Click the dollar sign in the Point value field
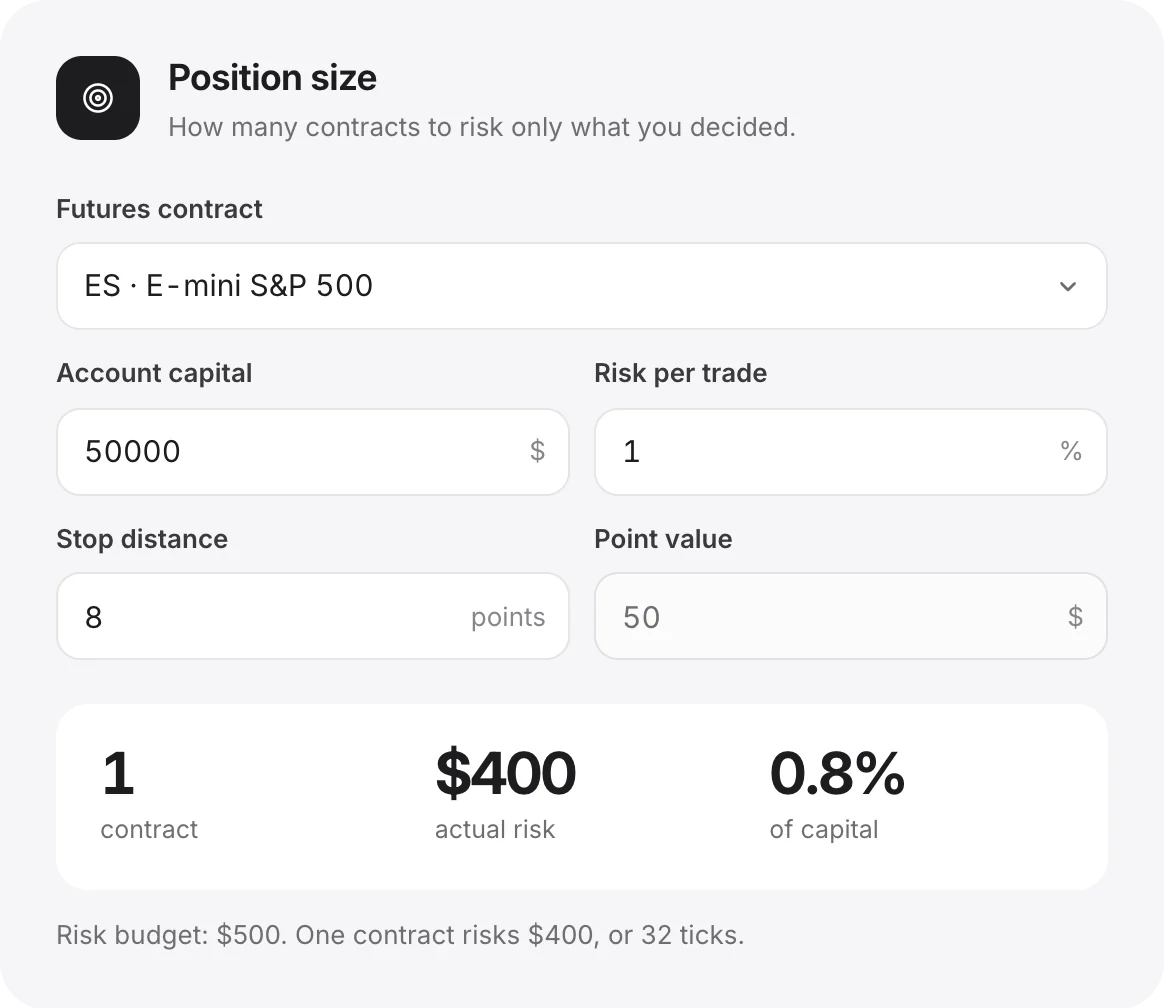This screenshot has width=1164, height=1008. pos(1075,616)
